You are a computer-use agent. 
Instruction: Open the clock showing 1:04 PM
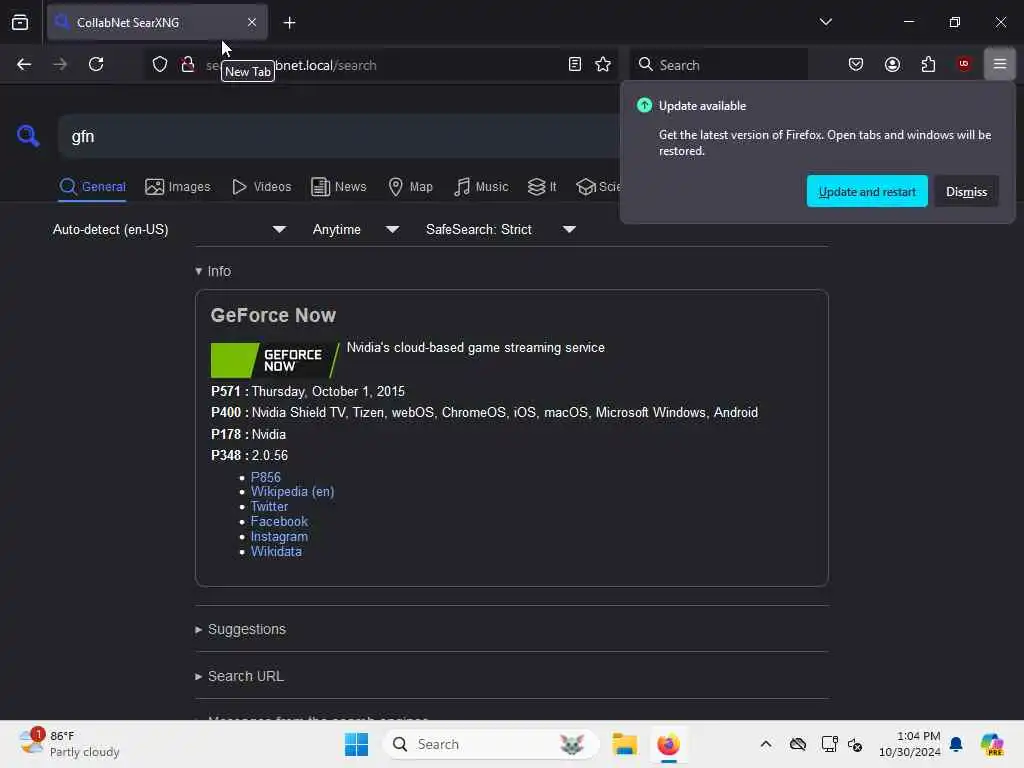pyautogui.click(x=909, y=744)
